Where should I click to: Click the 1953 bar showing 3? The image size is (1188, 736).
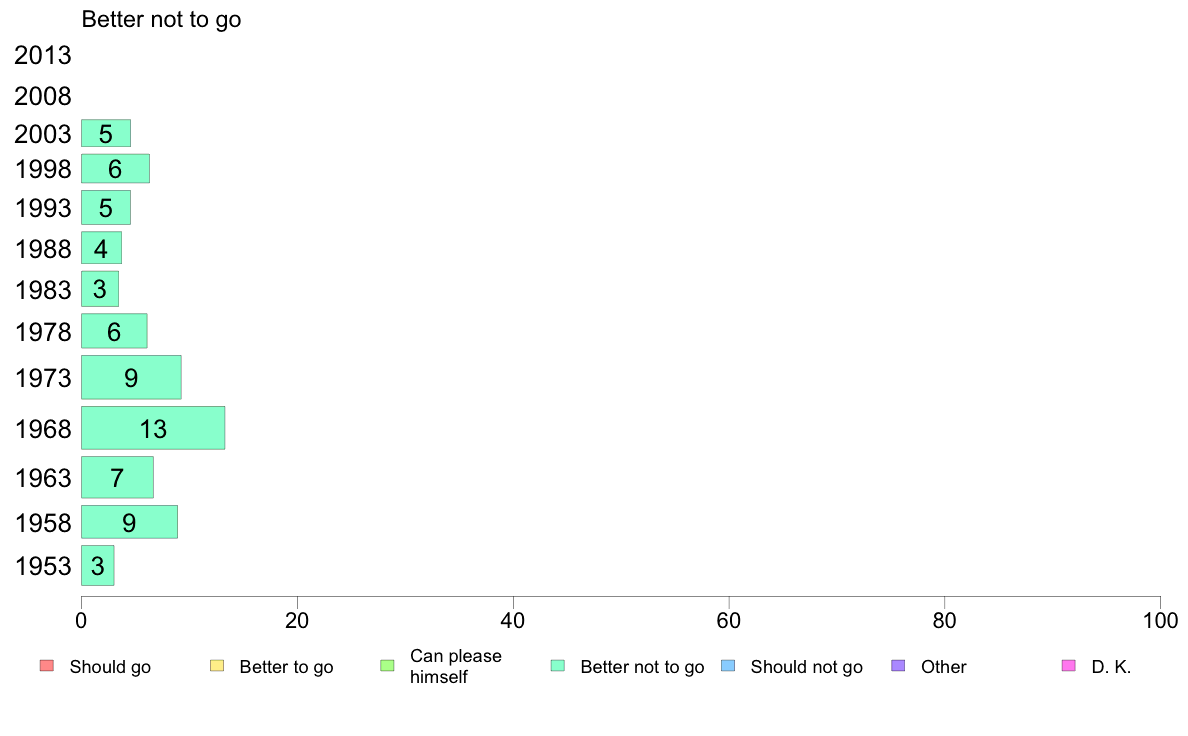[98, 565]
